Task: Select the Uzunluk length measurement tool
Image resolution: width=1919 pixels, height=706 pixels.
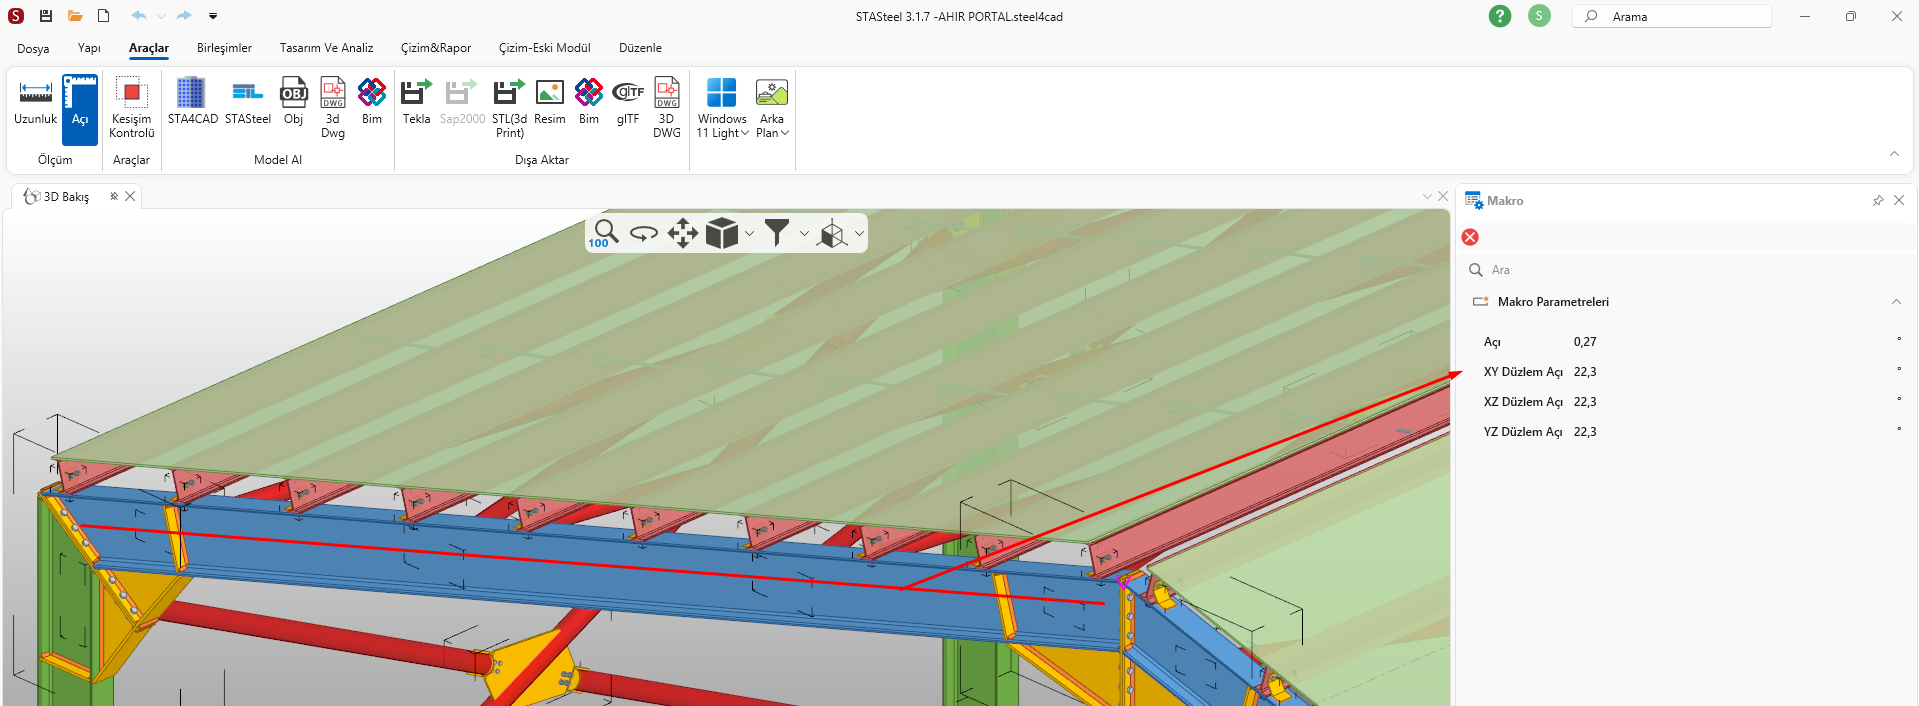Action: tap(35, 103)
